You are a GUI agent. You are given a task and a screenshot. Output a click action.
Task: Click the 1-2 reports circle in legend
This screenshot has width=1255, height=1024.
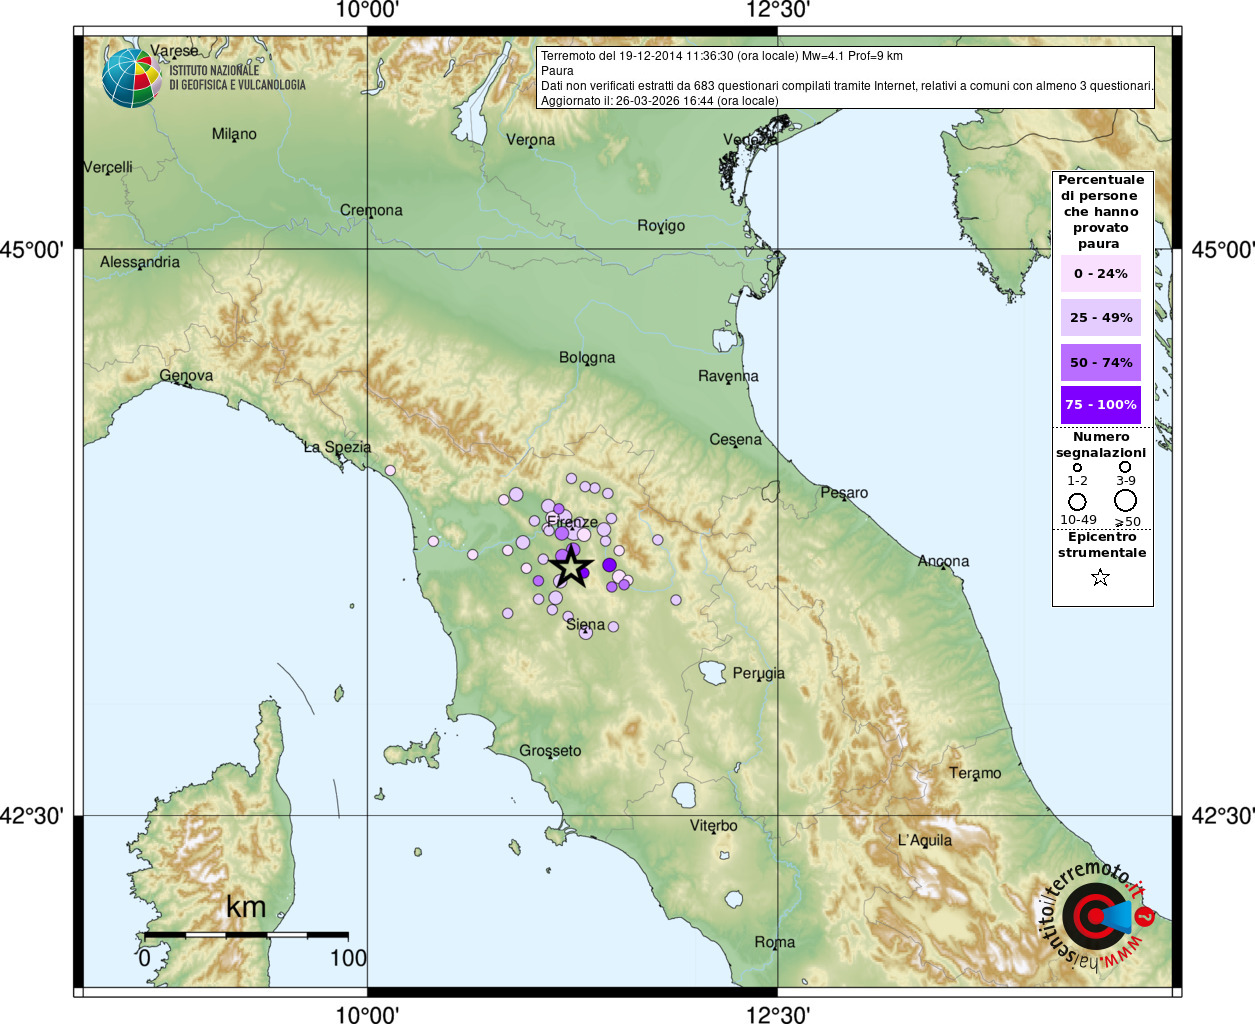click(1077, 467)
